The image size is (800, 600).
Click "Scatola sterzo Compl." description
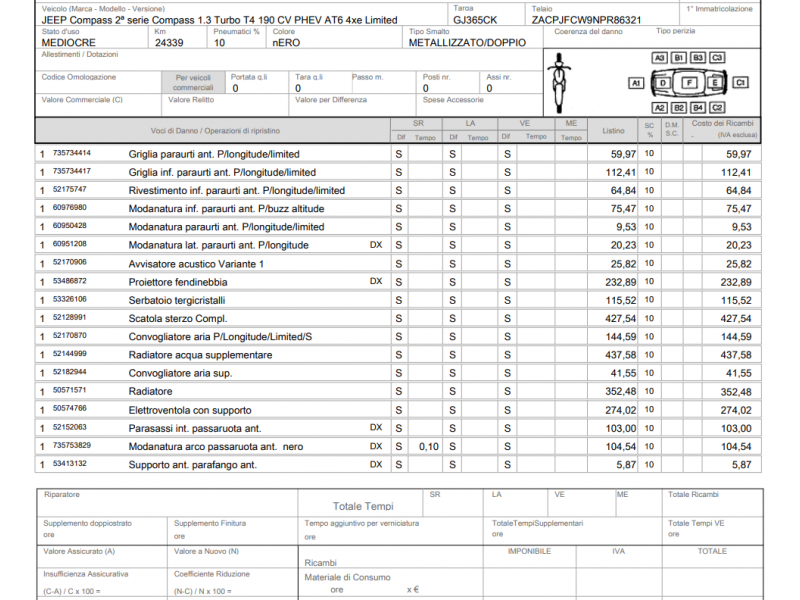click(x=178, y=318)
